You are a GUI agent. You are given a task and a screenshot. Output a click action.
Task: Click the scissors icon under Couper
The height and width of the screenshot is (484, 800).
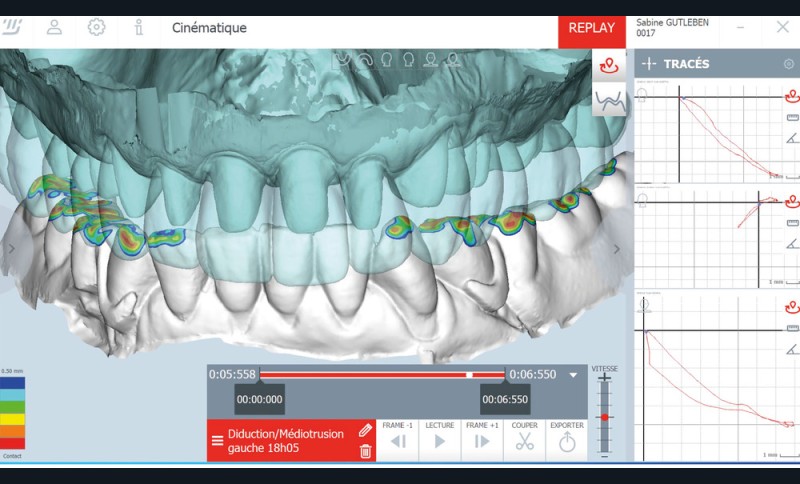coord(524,441)
